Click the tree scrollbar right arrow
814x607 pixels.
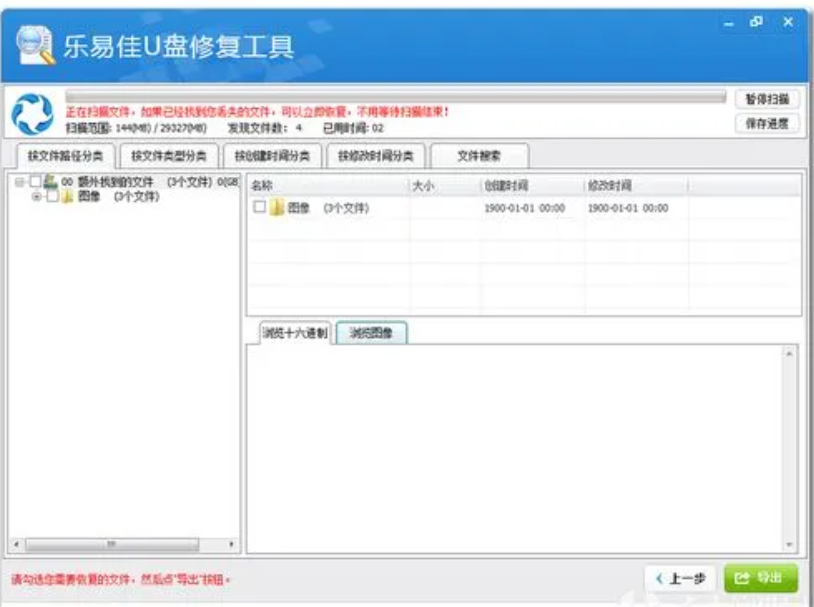pyautogui.click(x=231, y=544)
